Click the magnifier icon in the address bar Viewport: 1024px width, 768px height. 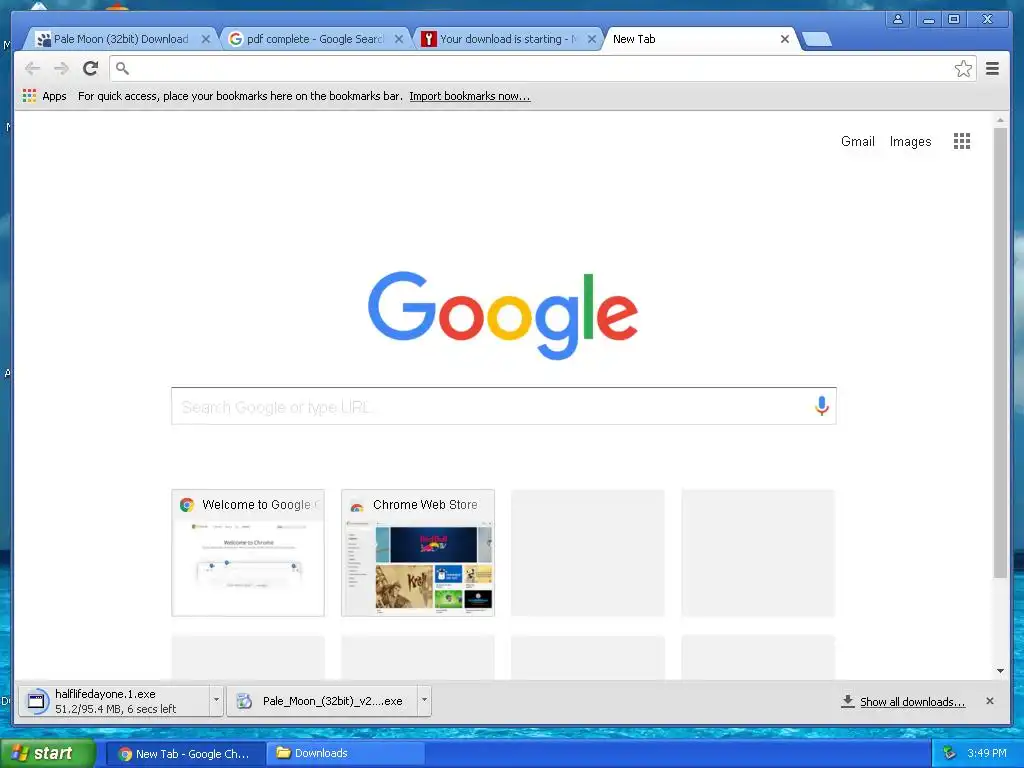point(122,69)
